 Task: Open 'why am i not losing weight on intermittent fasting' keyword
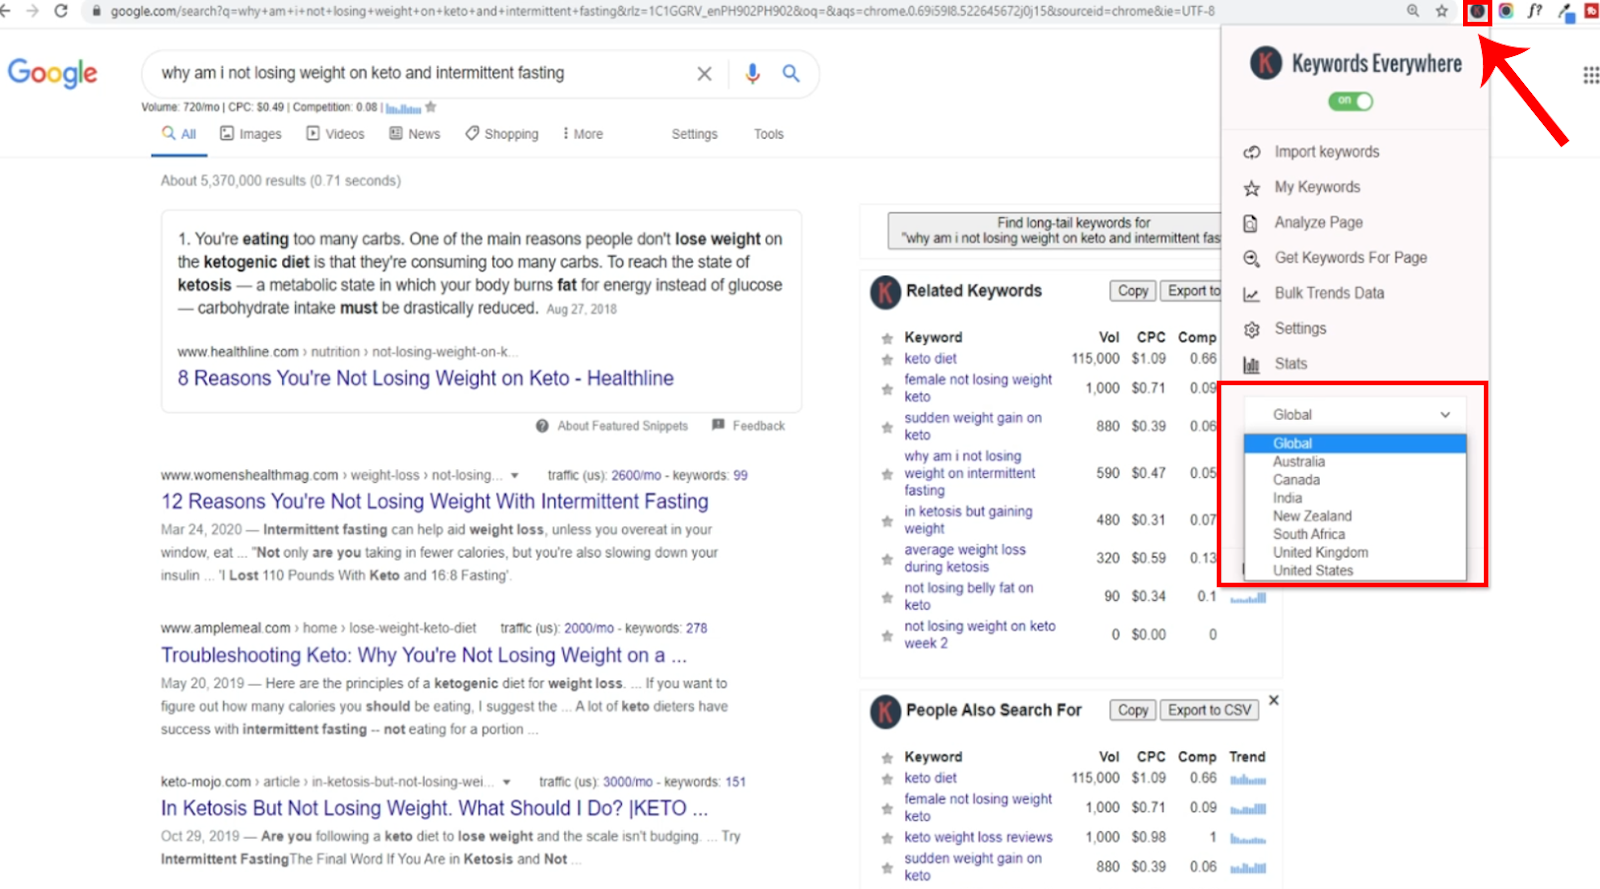point(969,474)
